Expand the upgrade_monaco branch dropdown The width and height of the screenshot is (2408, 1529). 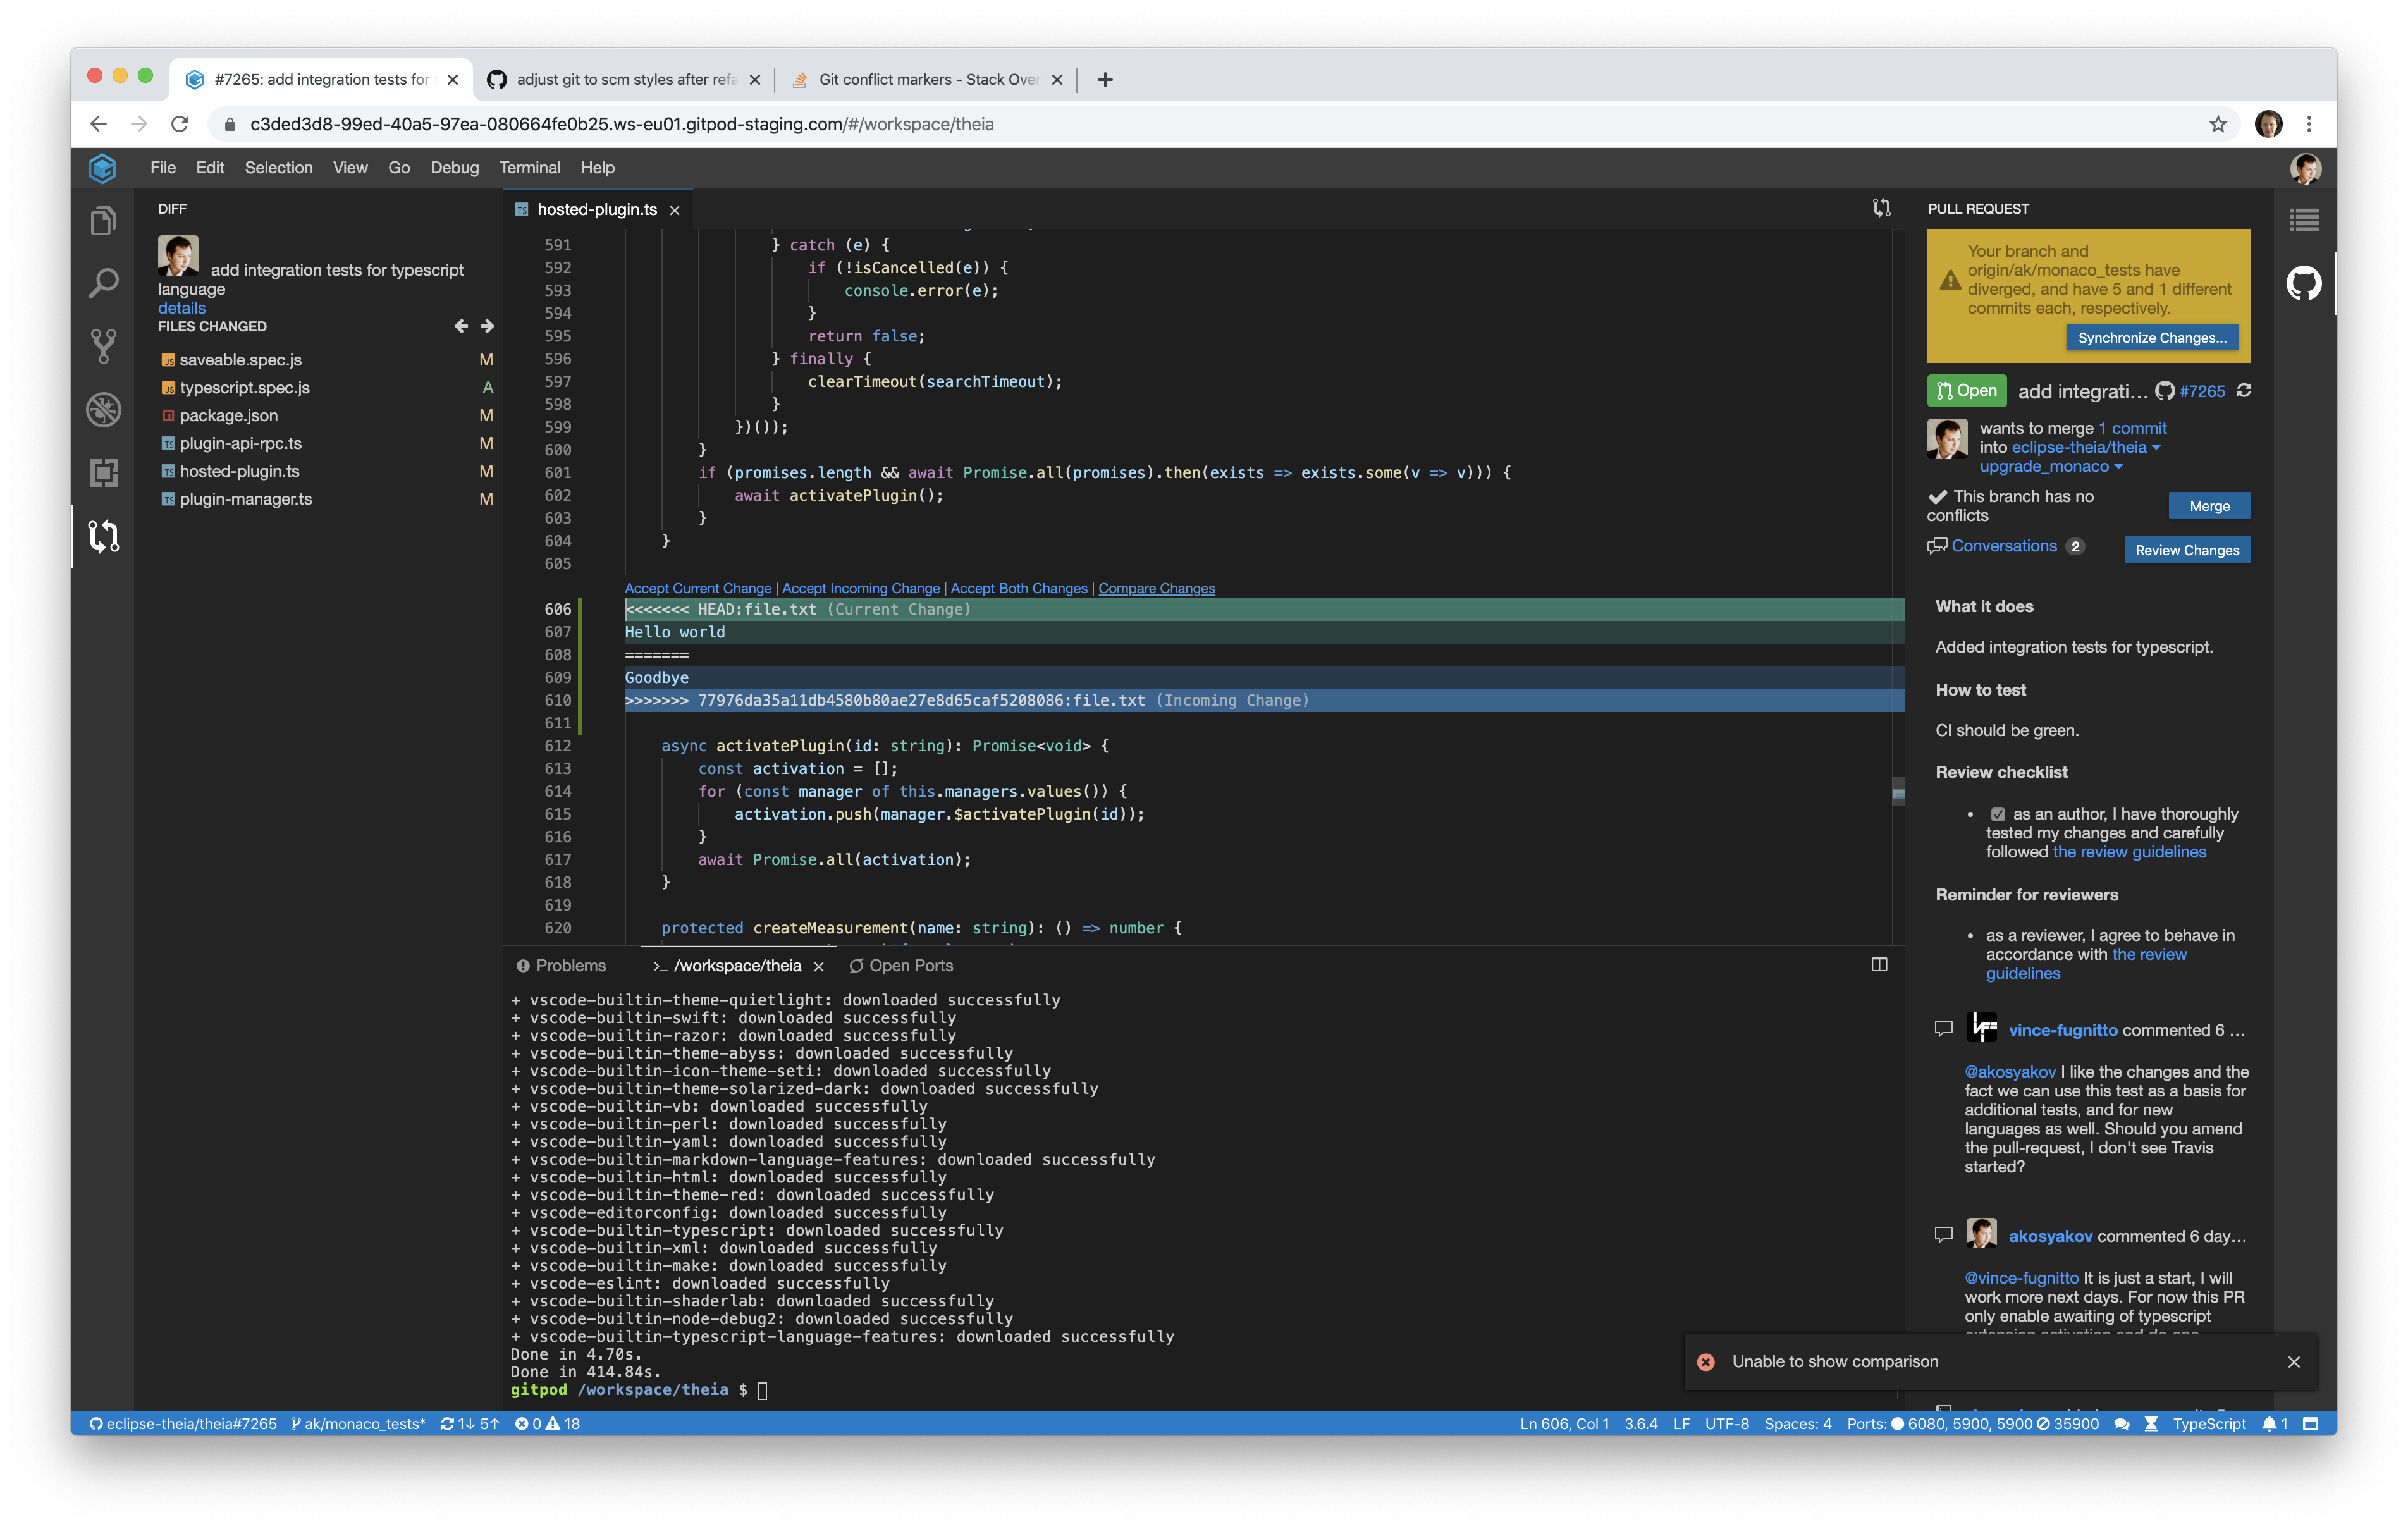click(2119, 467)
